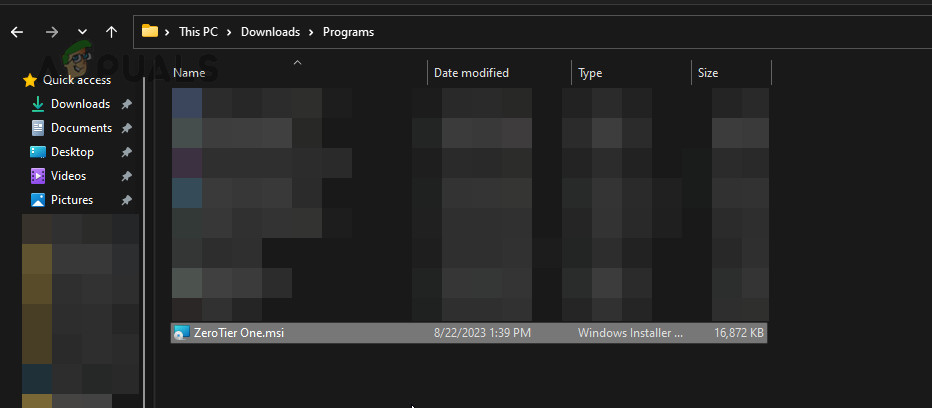Click the Windows Installer type cell
The height and width of the screenshot is (408, 932).
[631, 333]
